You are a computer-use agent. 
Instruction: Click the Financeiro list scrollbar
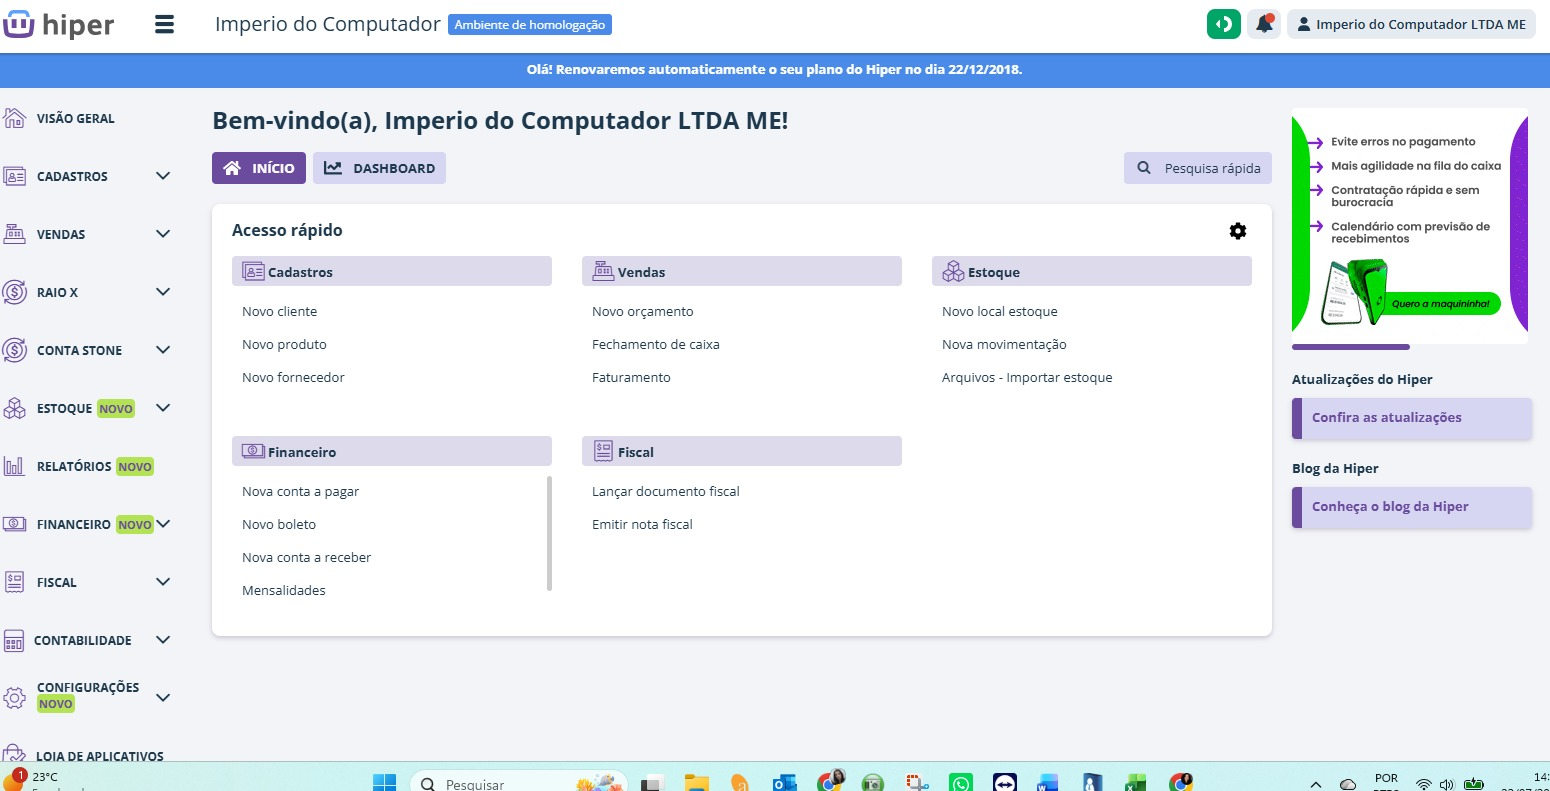(x=549, y=533)
